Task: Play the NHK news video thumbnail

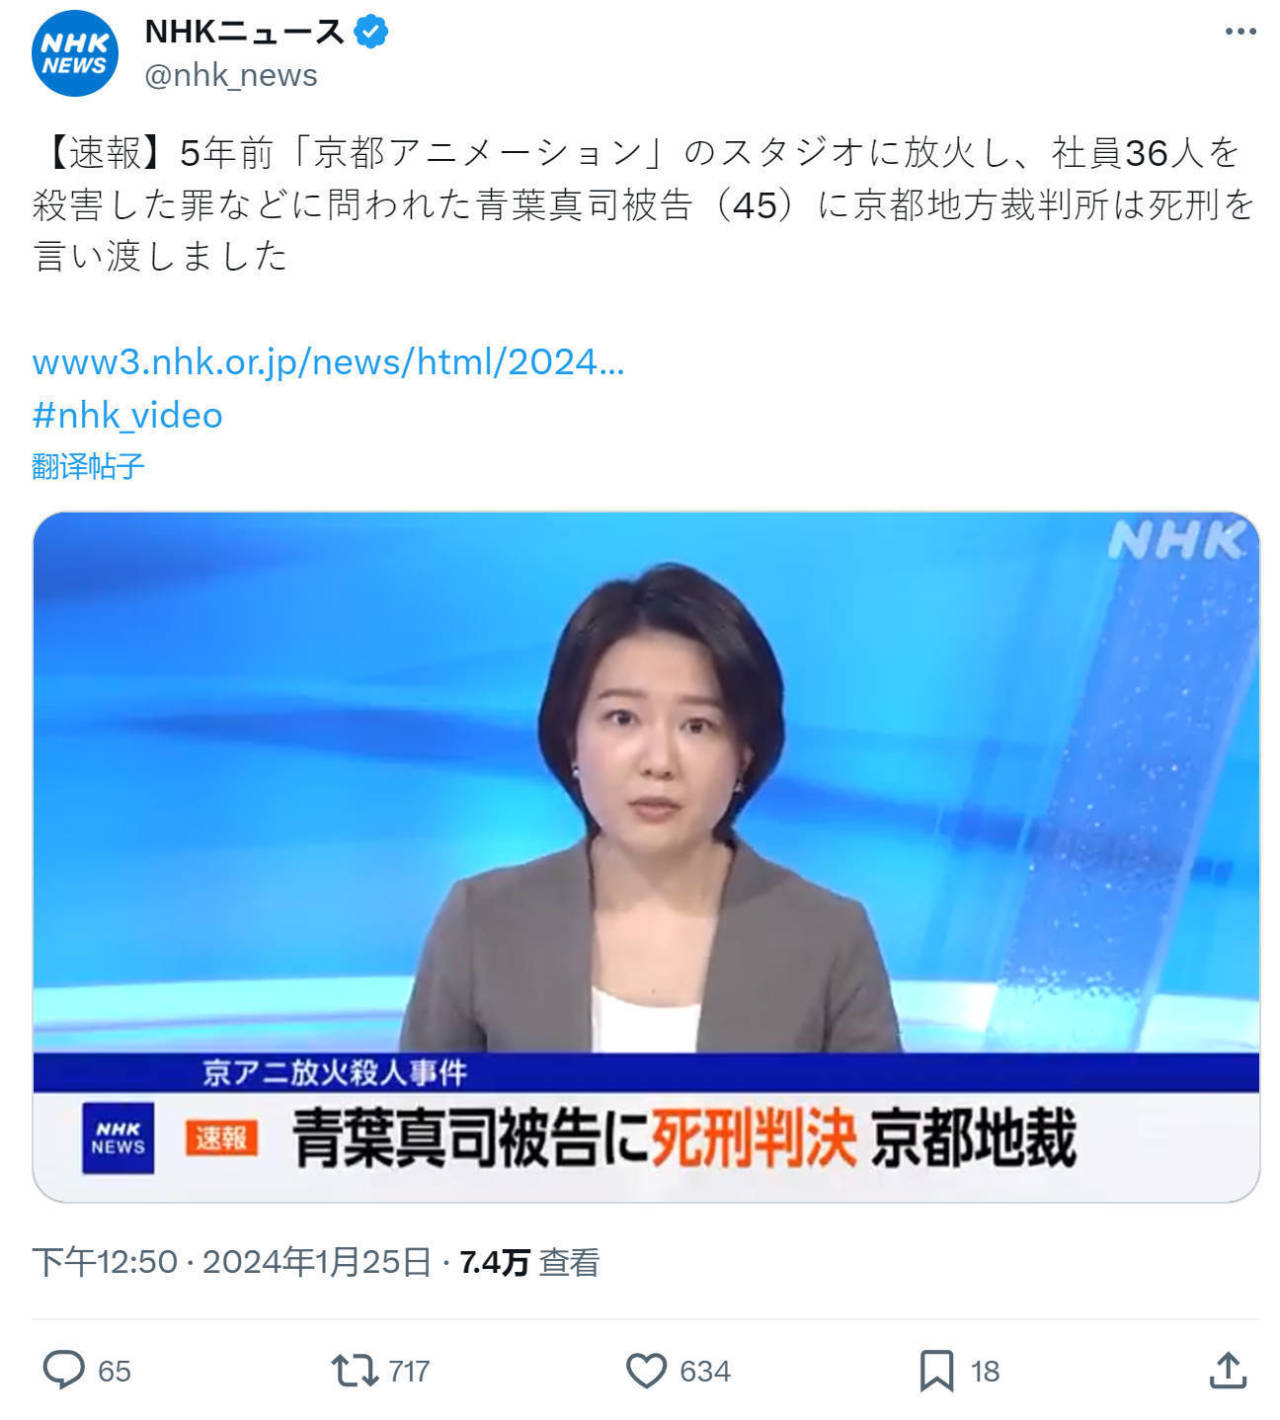Action: pyautogui.click(x=646, y=857)
